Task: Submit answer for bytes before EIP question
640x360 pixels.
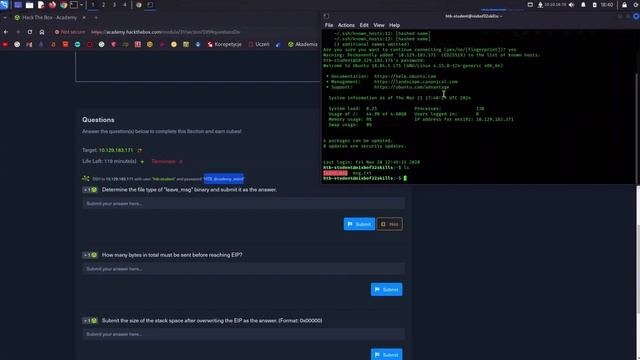Action: (386, 289)
